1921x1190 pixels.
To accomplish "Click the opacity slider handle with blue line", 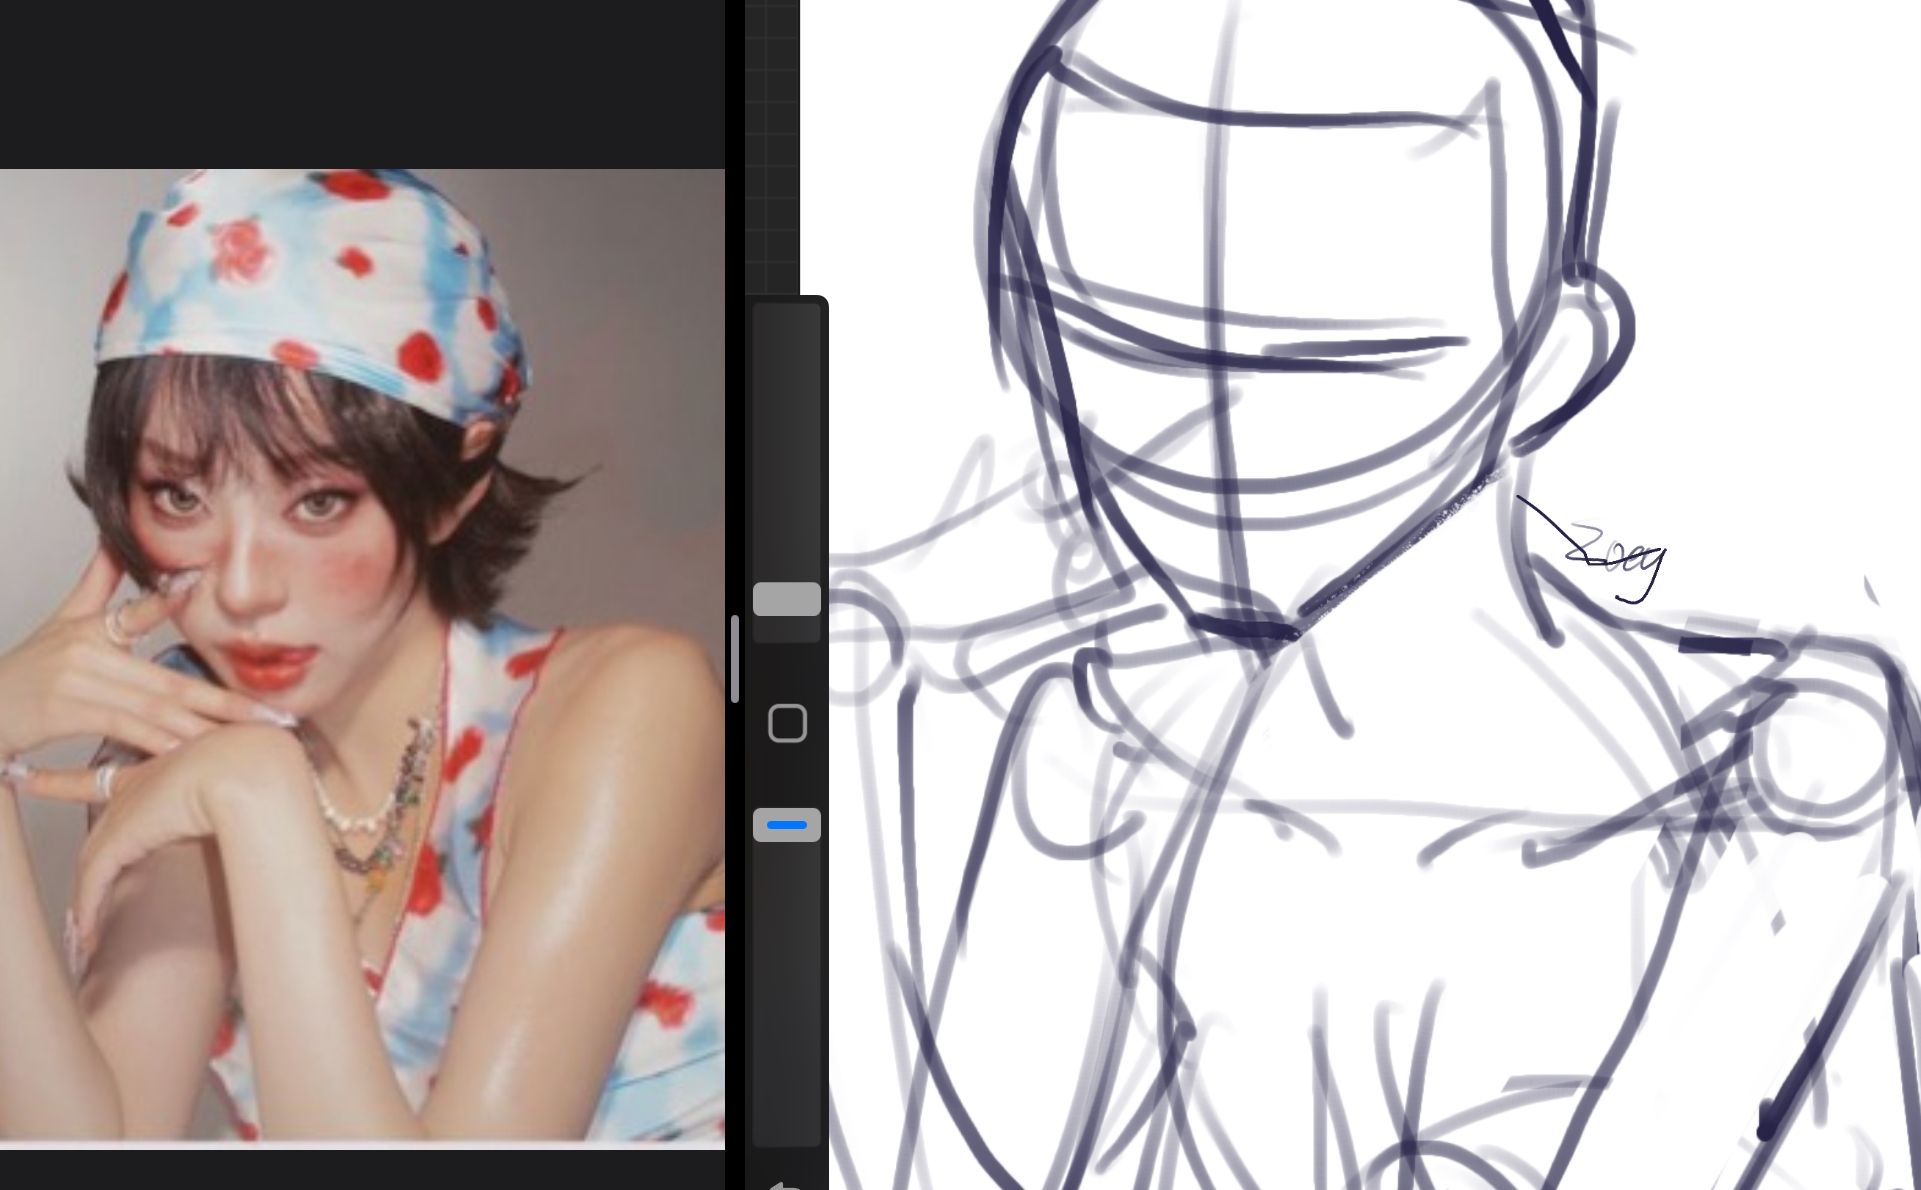I will point(786,825).
